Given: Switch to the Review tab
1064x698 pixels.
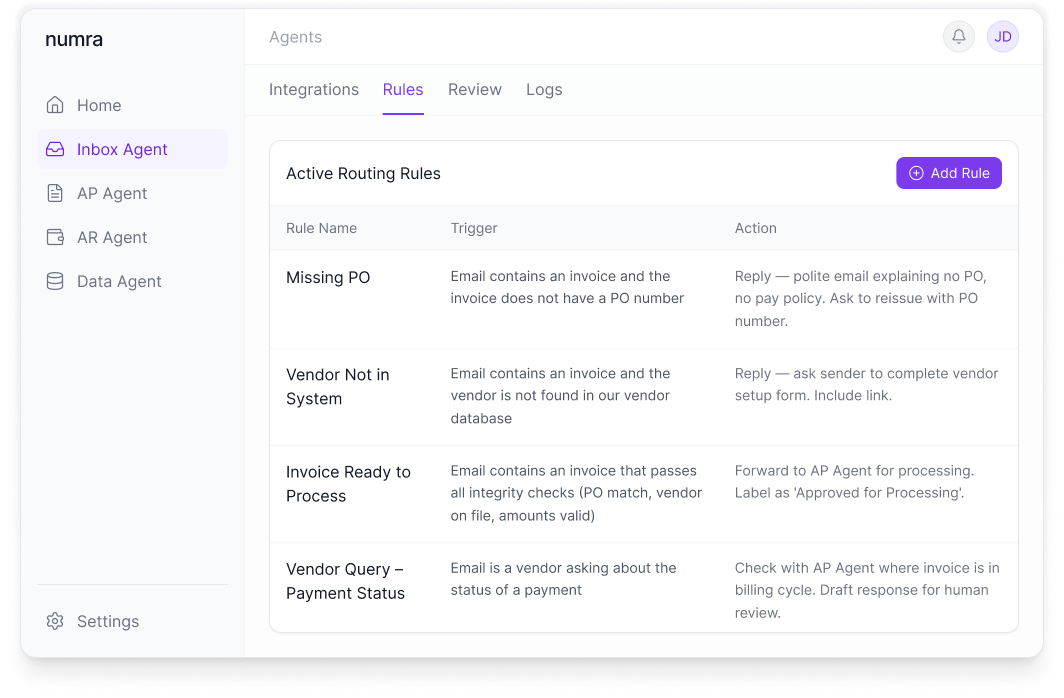Looking at the screenshot, I should (x=474, y=89).
